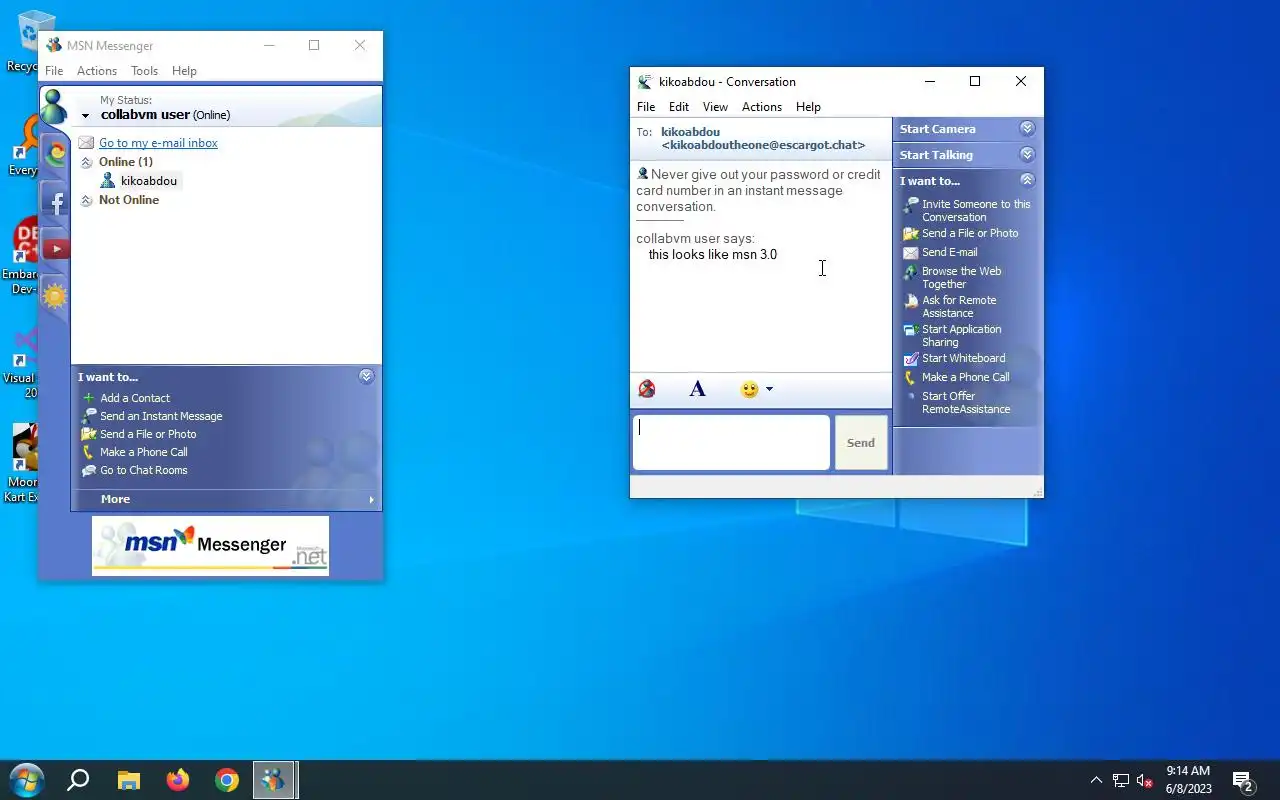This screenshot has width=1280, height=800.
Task: Click Make a Phone Call icon in MSN Messenger
Action: coord(89,452)
